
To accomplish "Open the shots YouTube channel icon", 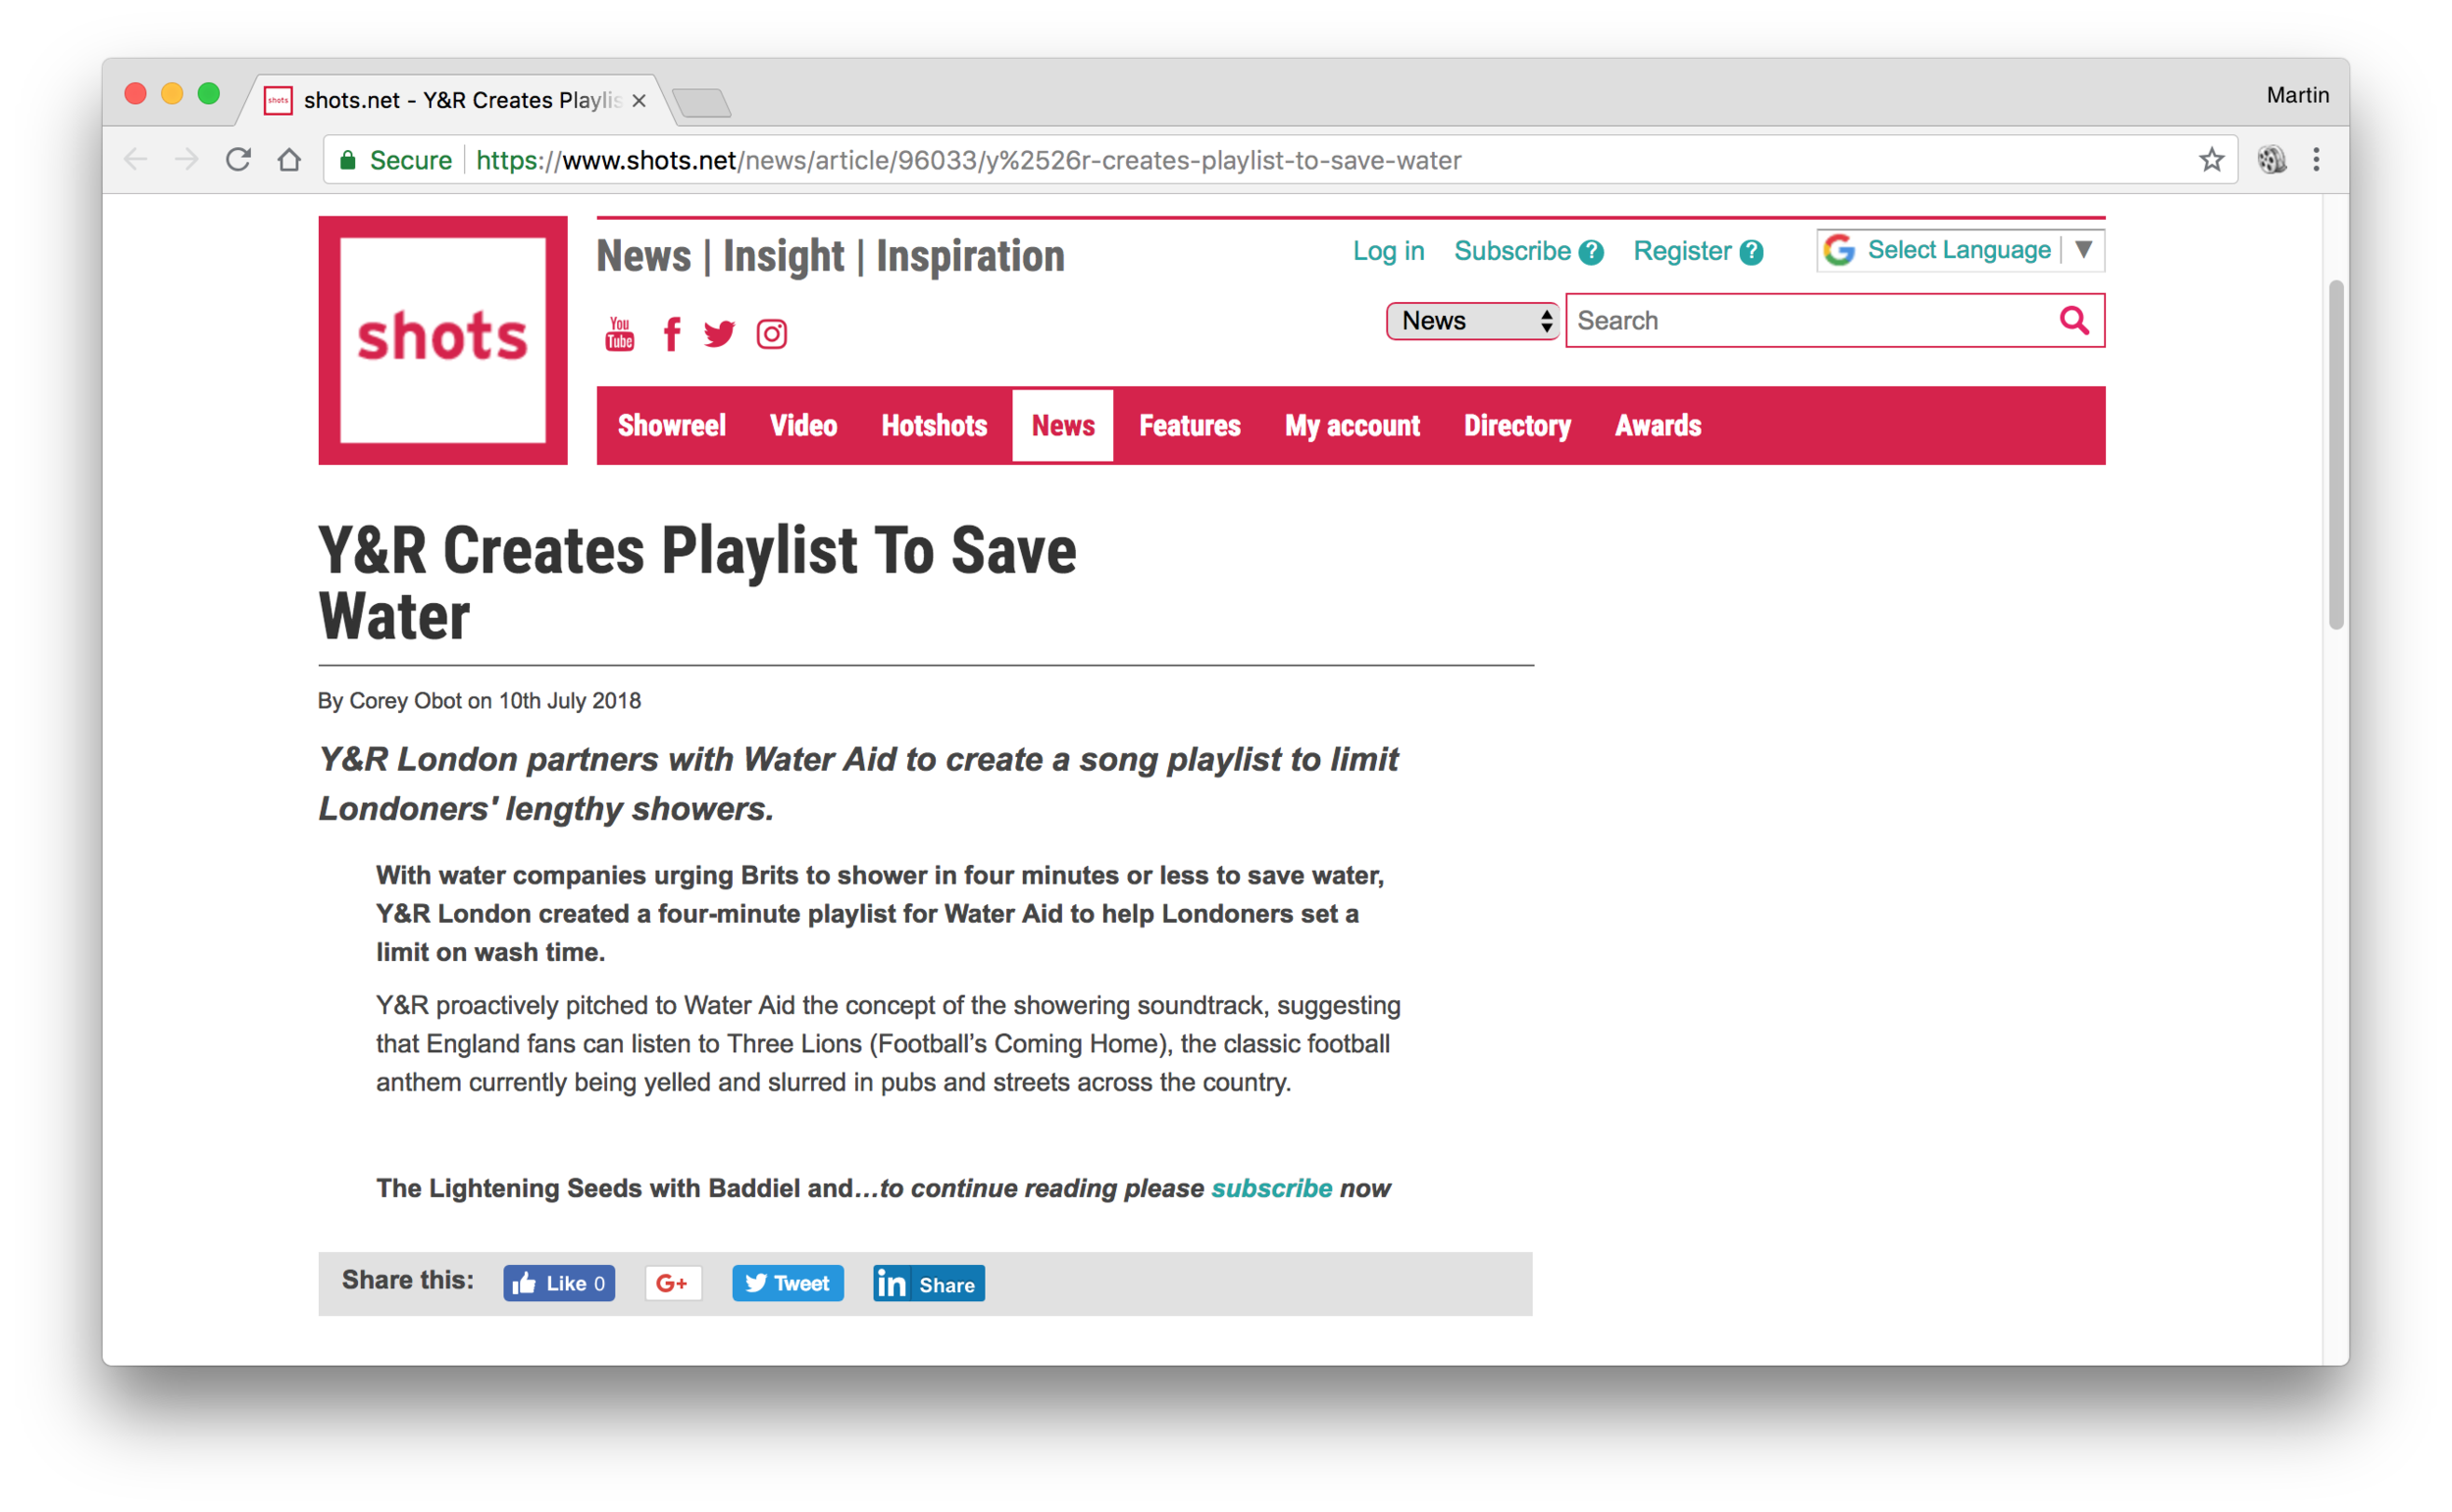I will coord(619,334).
